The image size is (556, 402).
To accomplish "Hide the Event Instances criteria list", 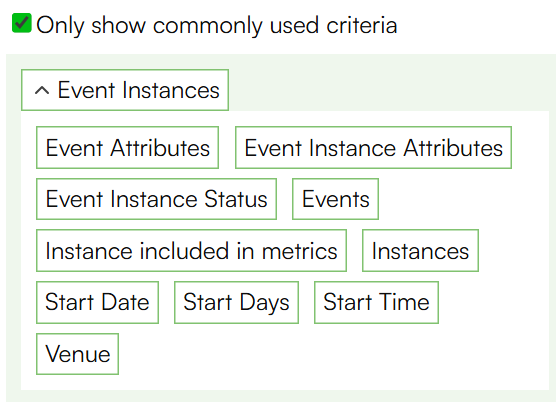I will point(125,90).
